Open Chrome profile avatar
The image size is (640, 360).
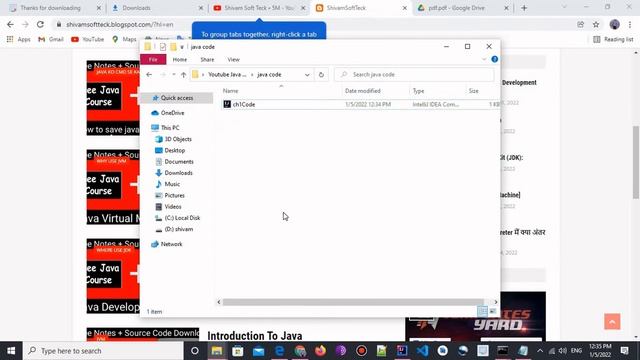(x=614, y=24)
